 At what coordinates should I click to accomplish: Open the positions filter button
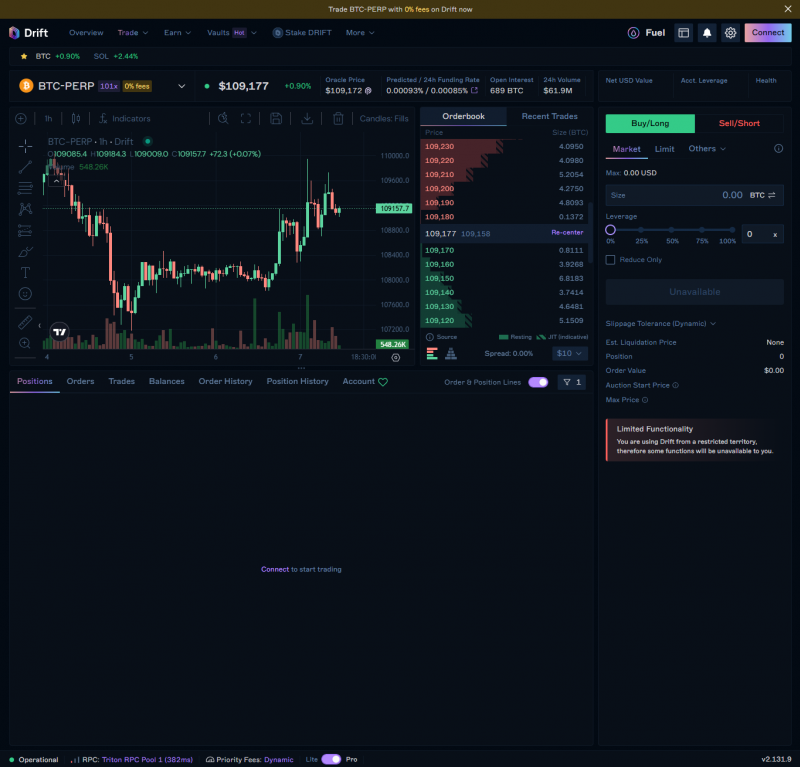(x=572, y=382)
